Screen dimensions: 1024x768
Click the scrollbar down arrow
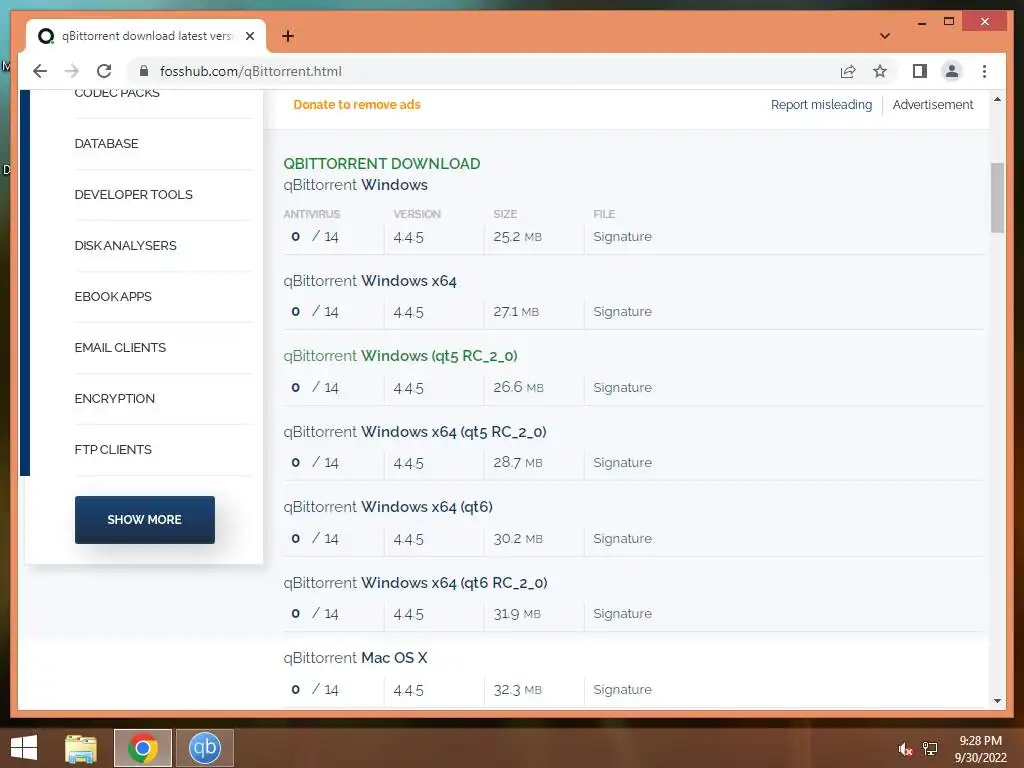[997, 701]
